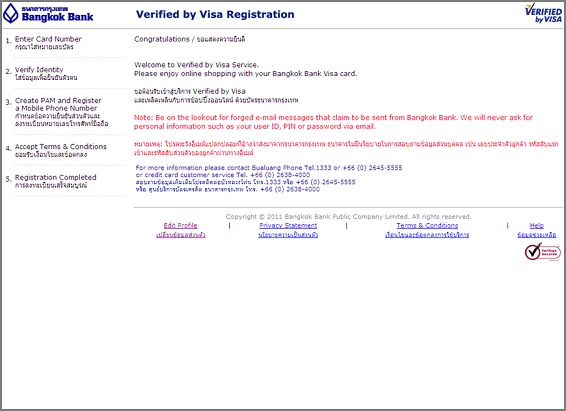
Task: Click the Thai link under Edit Profile
Action: click(x=181, y=235)
